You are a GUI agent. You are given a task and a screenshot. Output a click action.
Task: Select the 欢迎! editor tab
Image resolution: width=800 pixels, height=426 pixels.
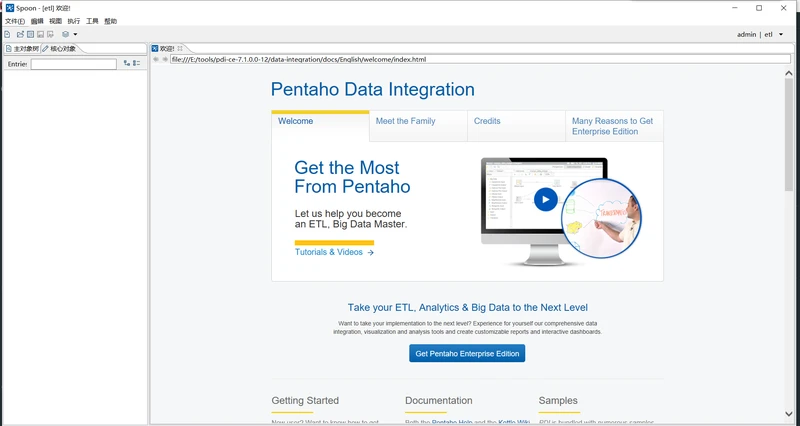click(167, 48)
